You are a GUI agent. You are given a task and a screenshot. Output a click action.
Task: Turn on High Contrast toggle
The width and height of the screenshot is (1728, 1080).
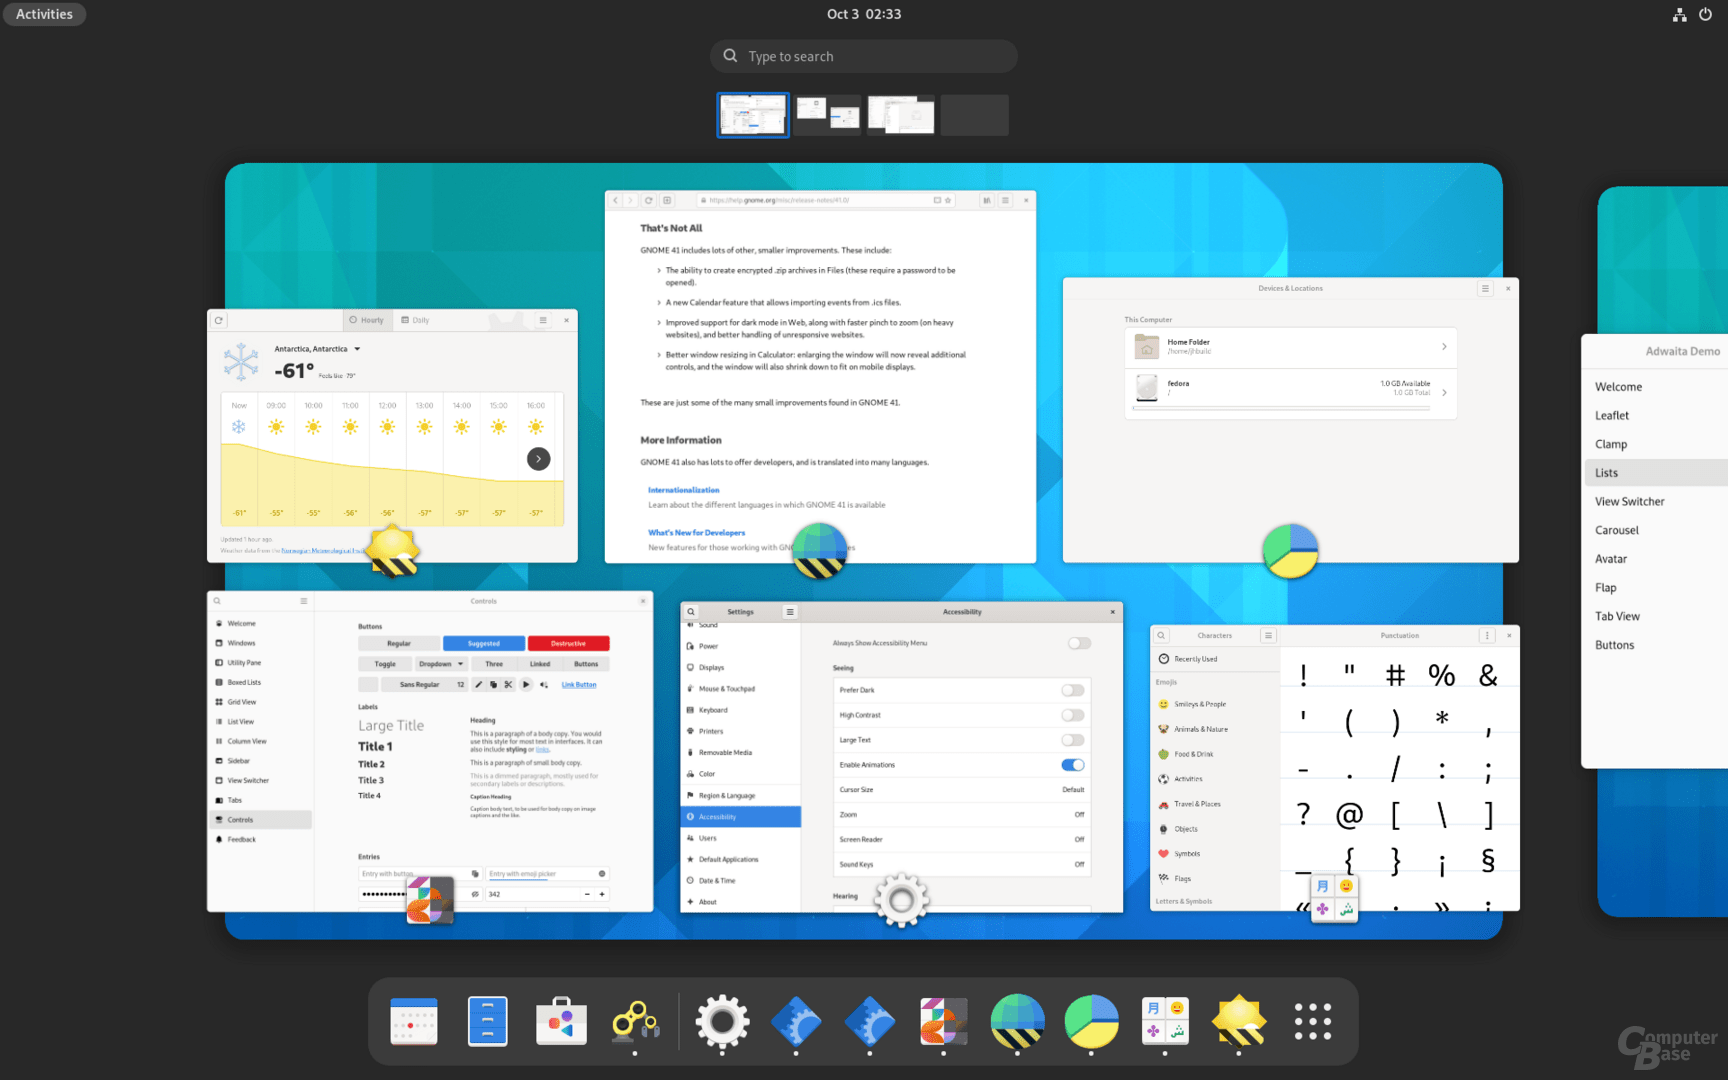[x=1072, y=715]
